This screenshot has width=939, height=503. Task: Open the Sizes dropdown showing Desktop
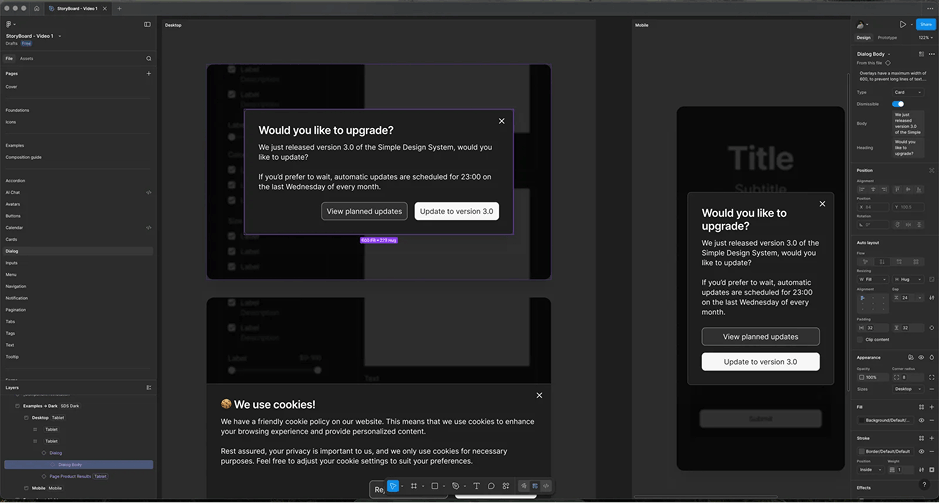pos(908,389)
